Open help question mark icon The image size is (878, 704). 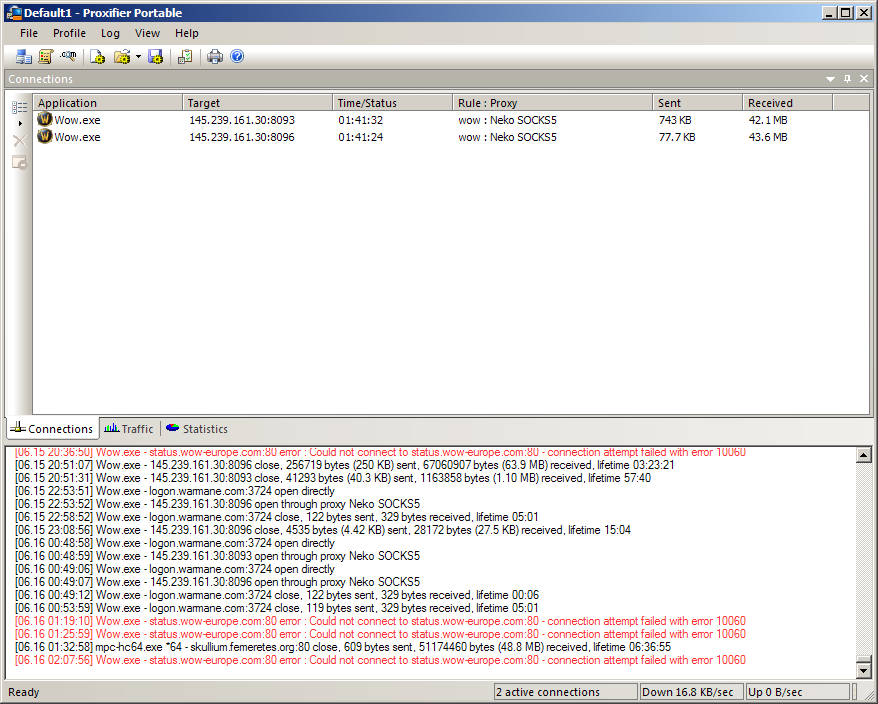click(x=237, y=57)
